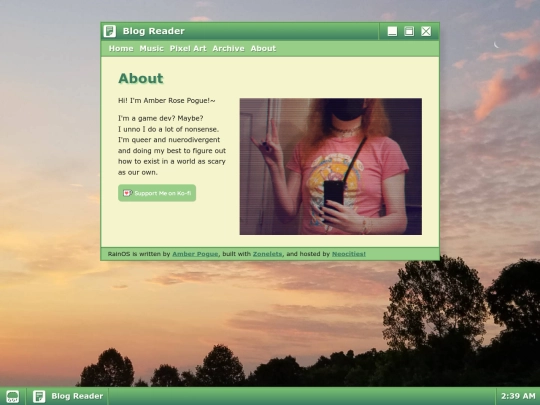Open the RainOS start menu icon
The height and width of the screenshot is (405, 540).
point(13,396)
